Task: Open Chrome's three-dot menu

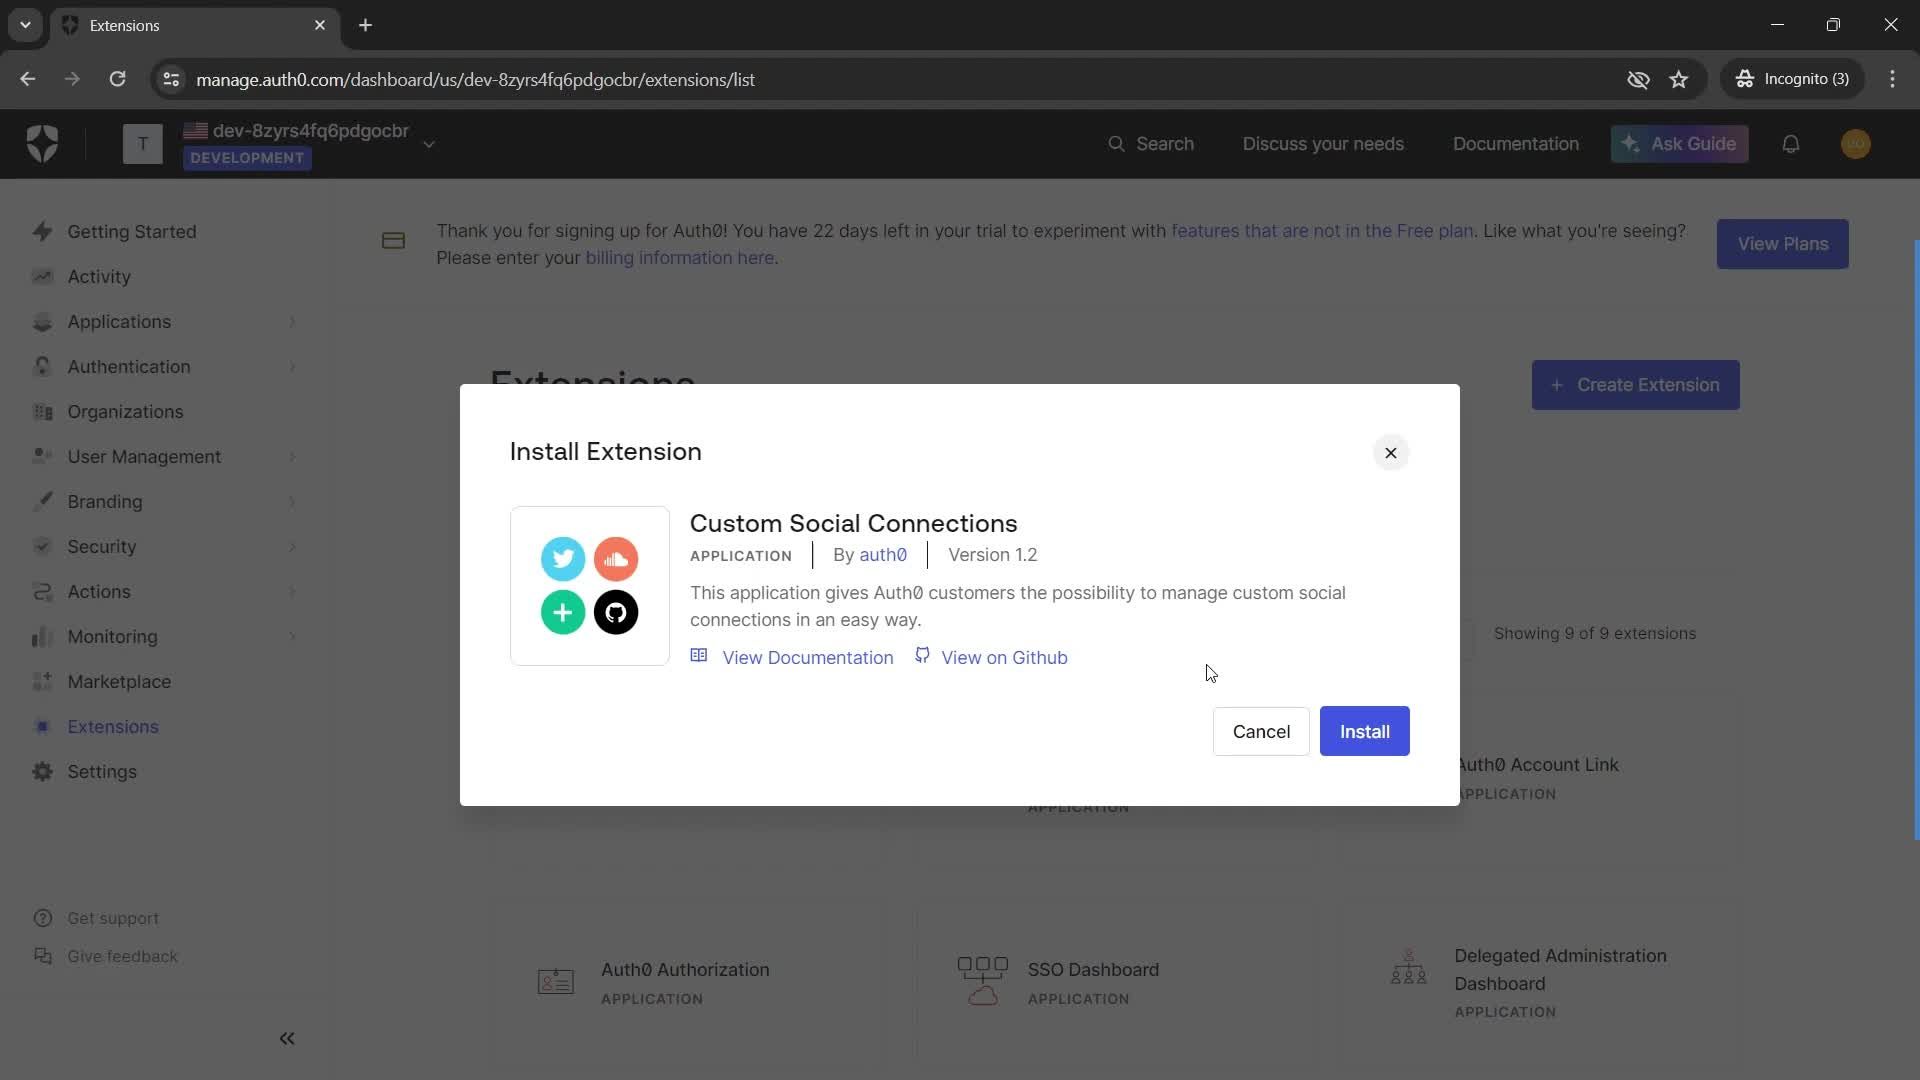Action: (x=1892, y=79)
